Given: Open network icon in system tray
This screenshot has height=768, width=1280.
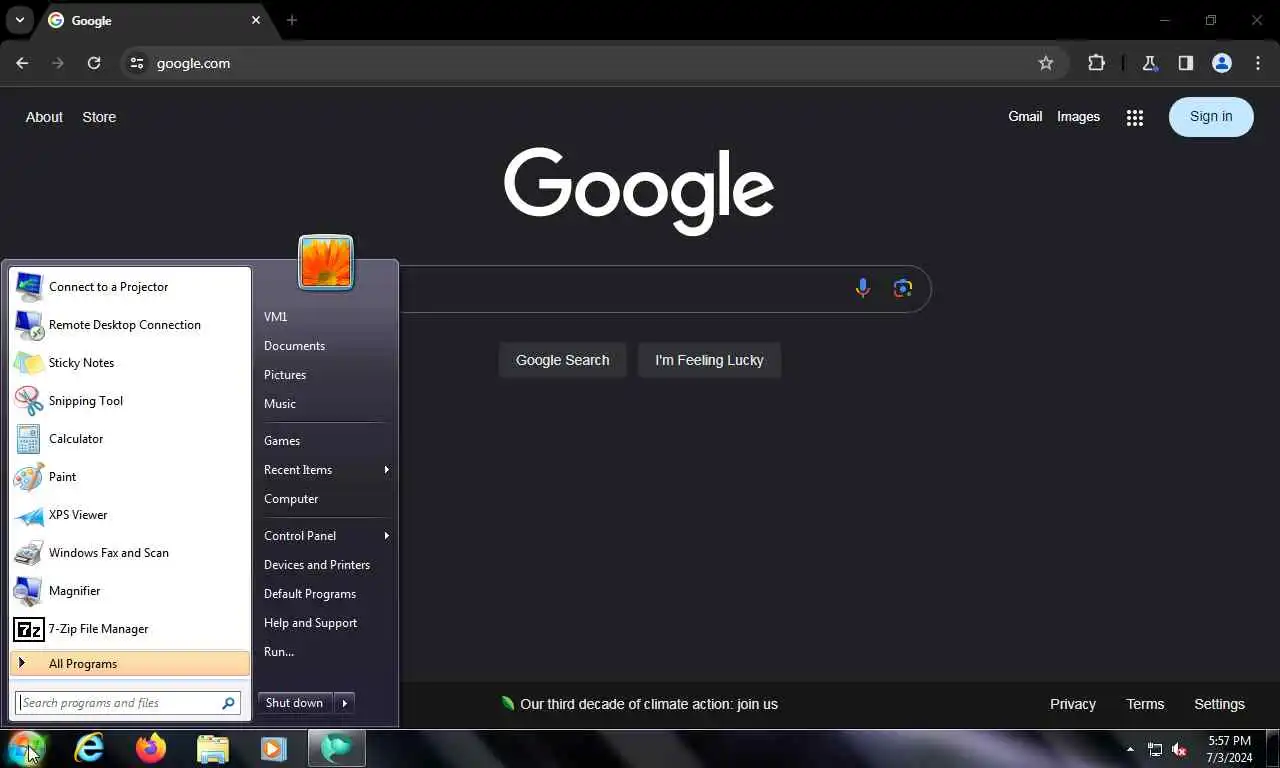Looking at the screenshot, I should point(1155,749).
